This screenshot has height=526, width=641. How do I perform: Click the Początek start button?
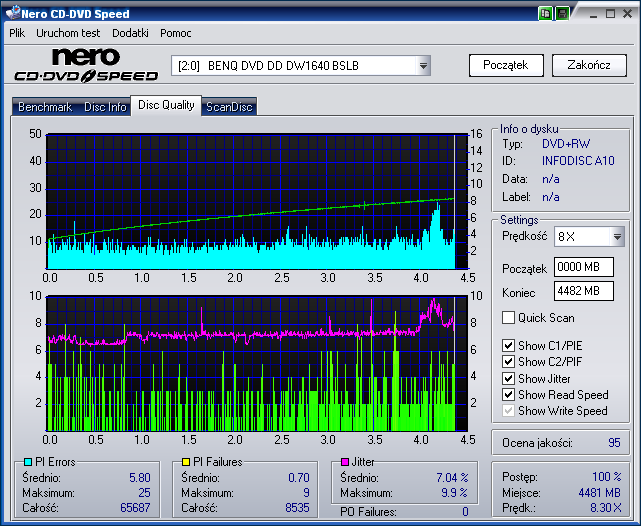coord(506,65)
